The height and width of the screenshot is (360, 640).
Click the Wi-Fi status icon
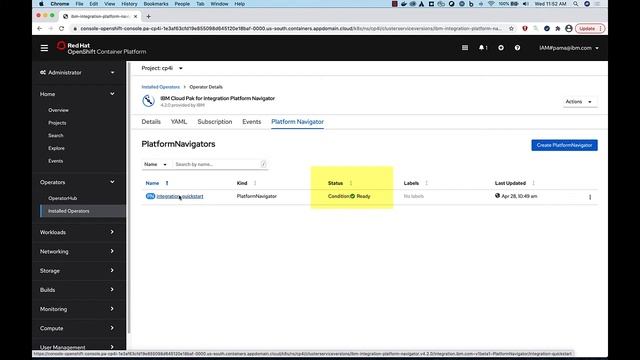[491, 4]
